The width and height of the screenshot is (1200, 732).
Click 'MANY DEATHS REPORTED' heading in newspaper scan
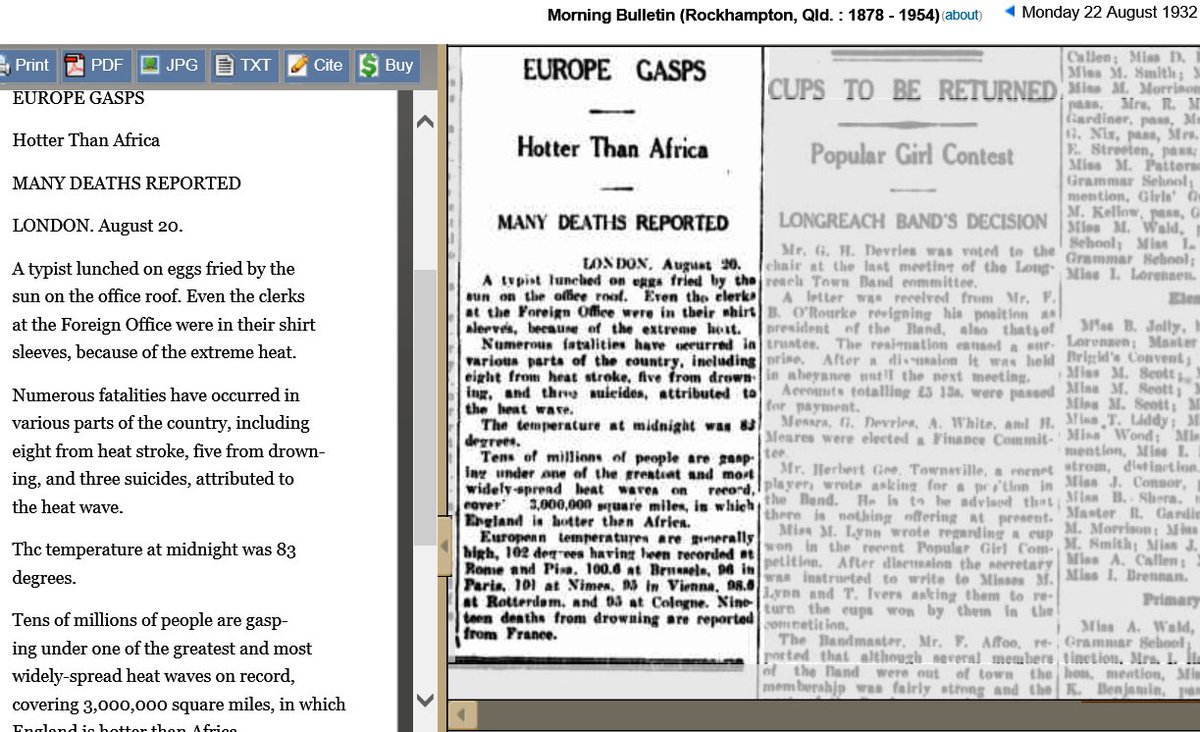[x=613, y=222]
